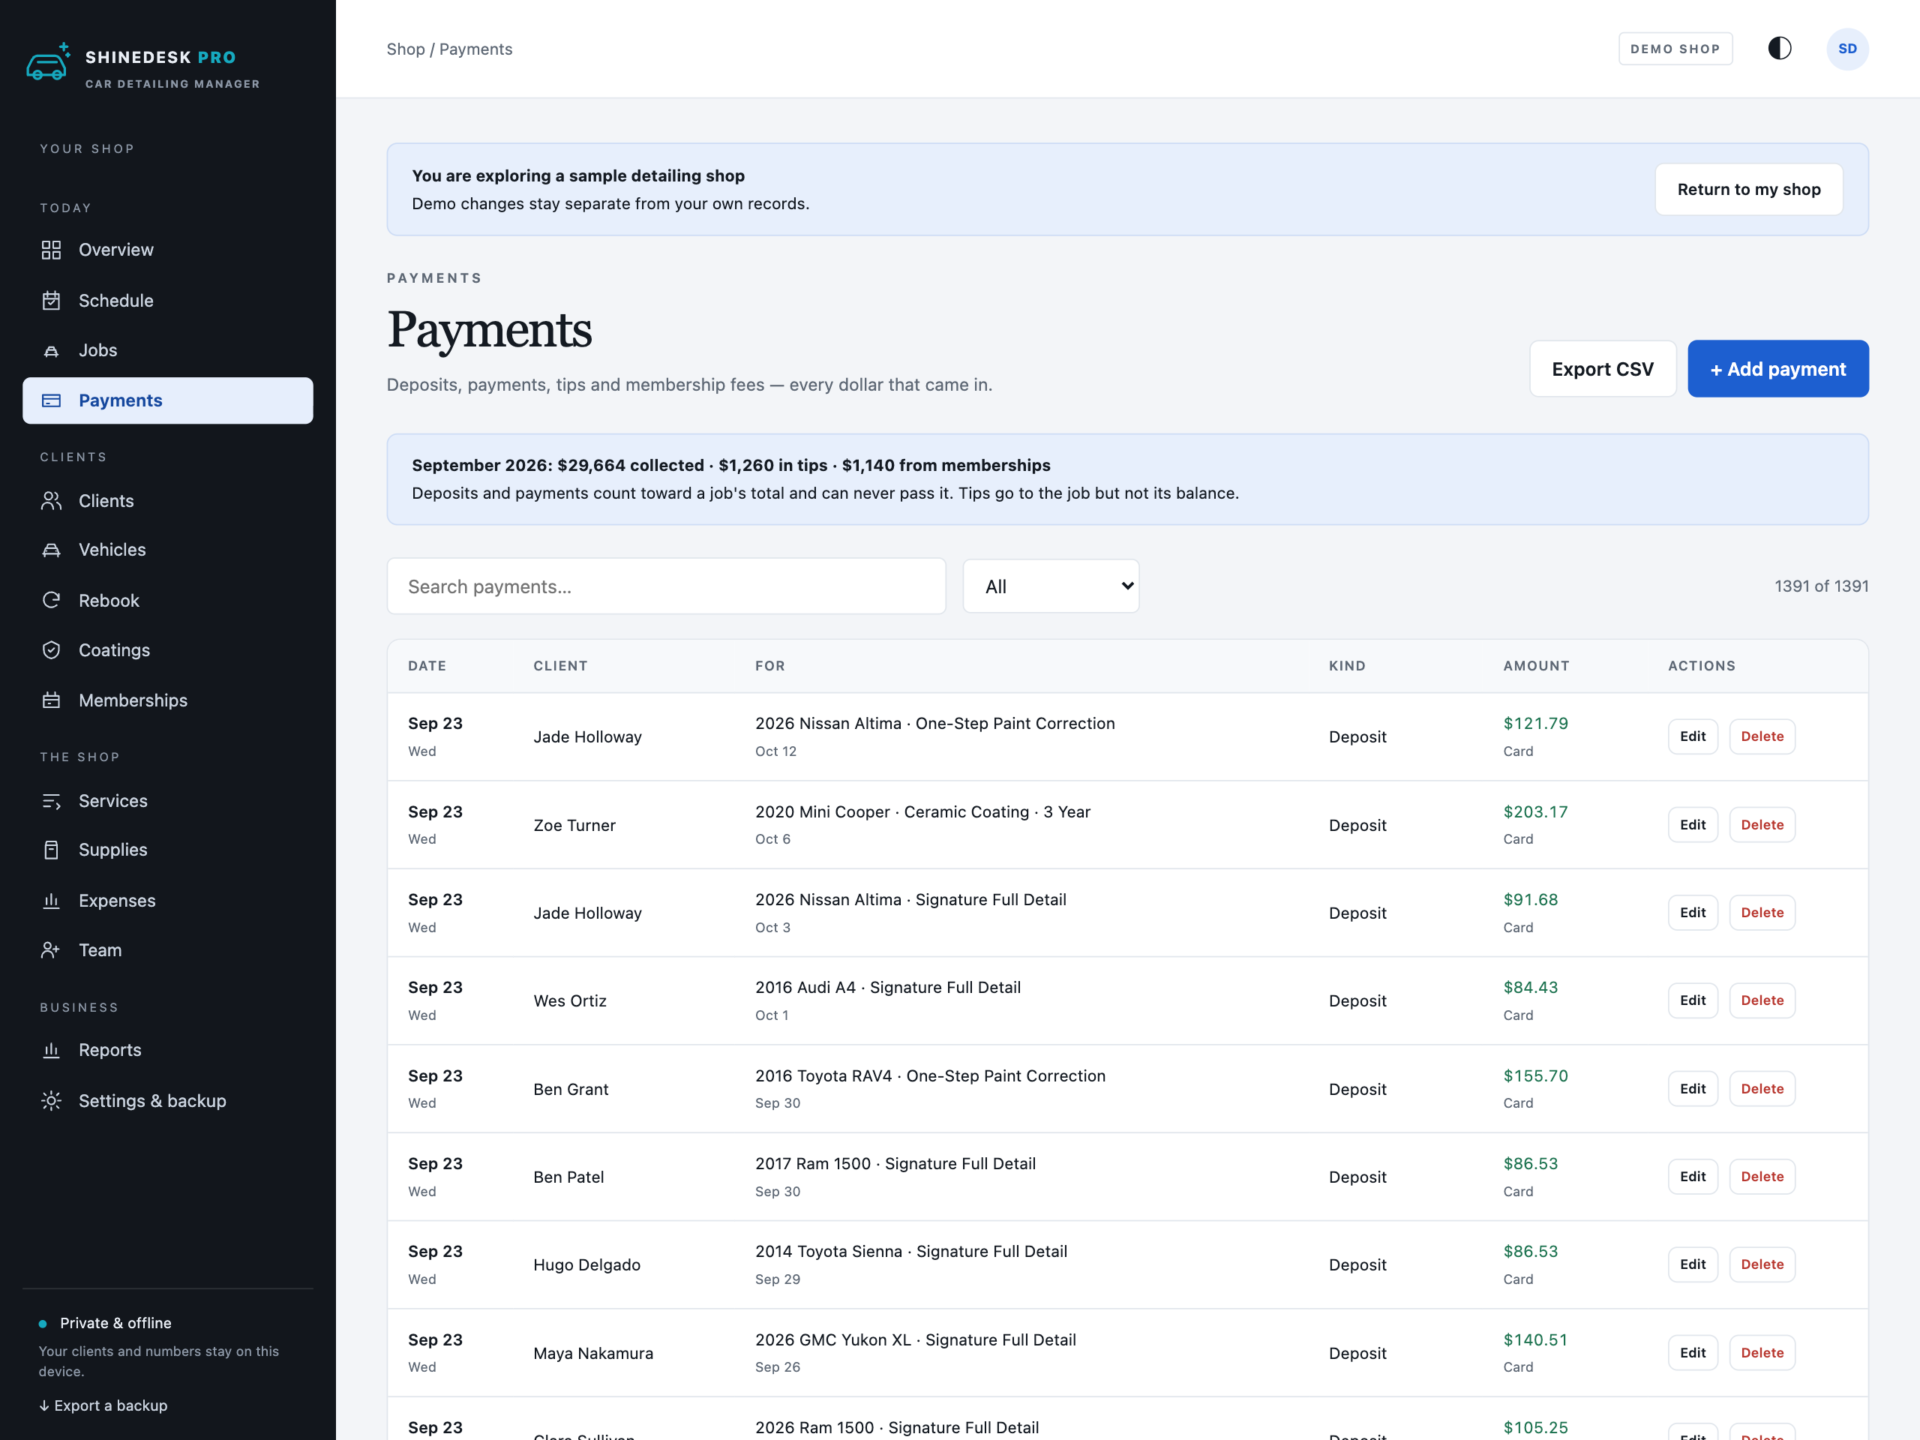Viewport: 1920px width, 1440px height.
Task: Go to the Schedule page
Action: click(x=168, y=300)
